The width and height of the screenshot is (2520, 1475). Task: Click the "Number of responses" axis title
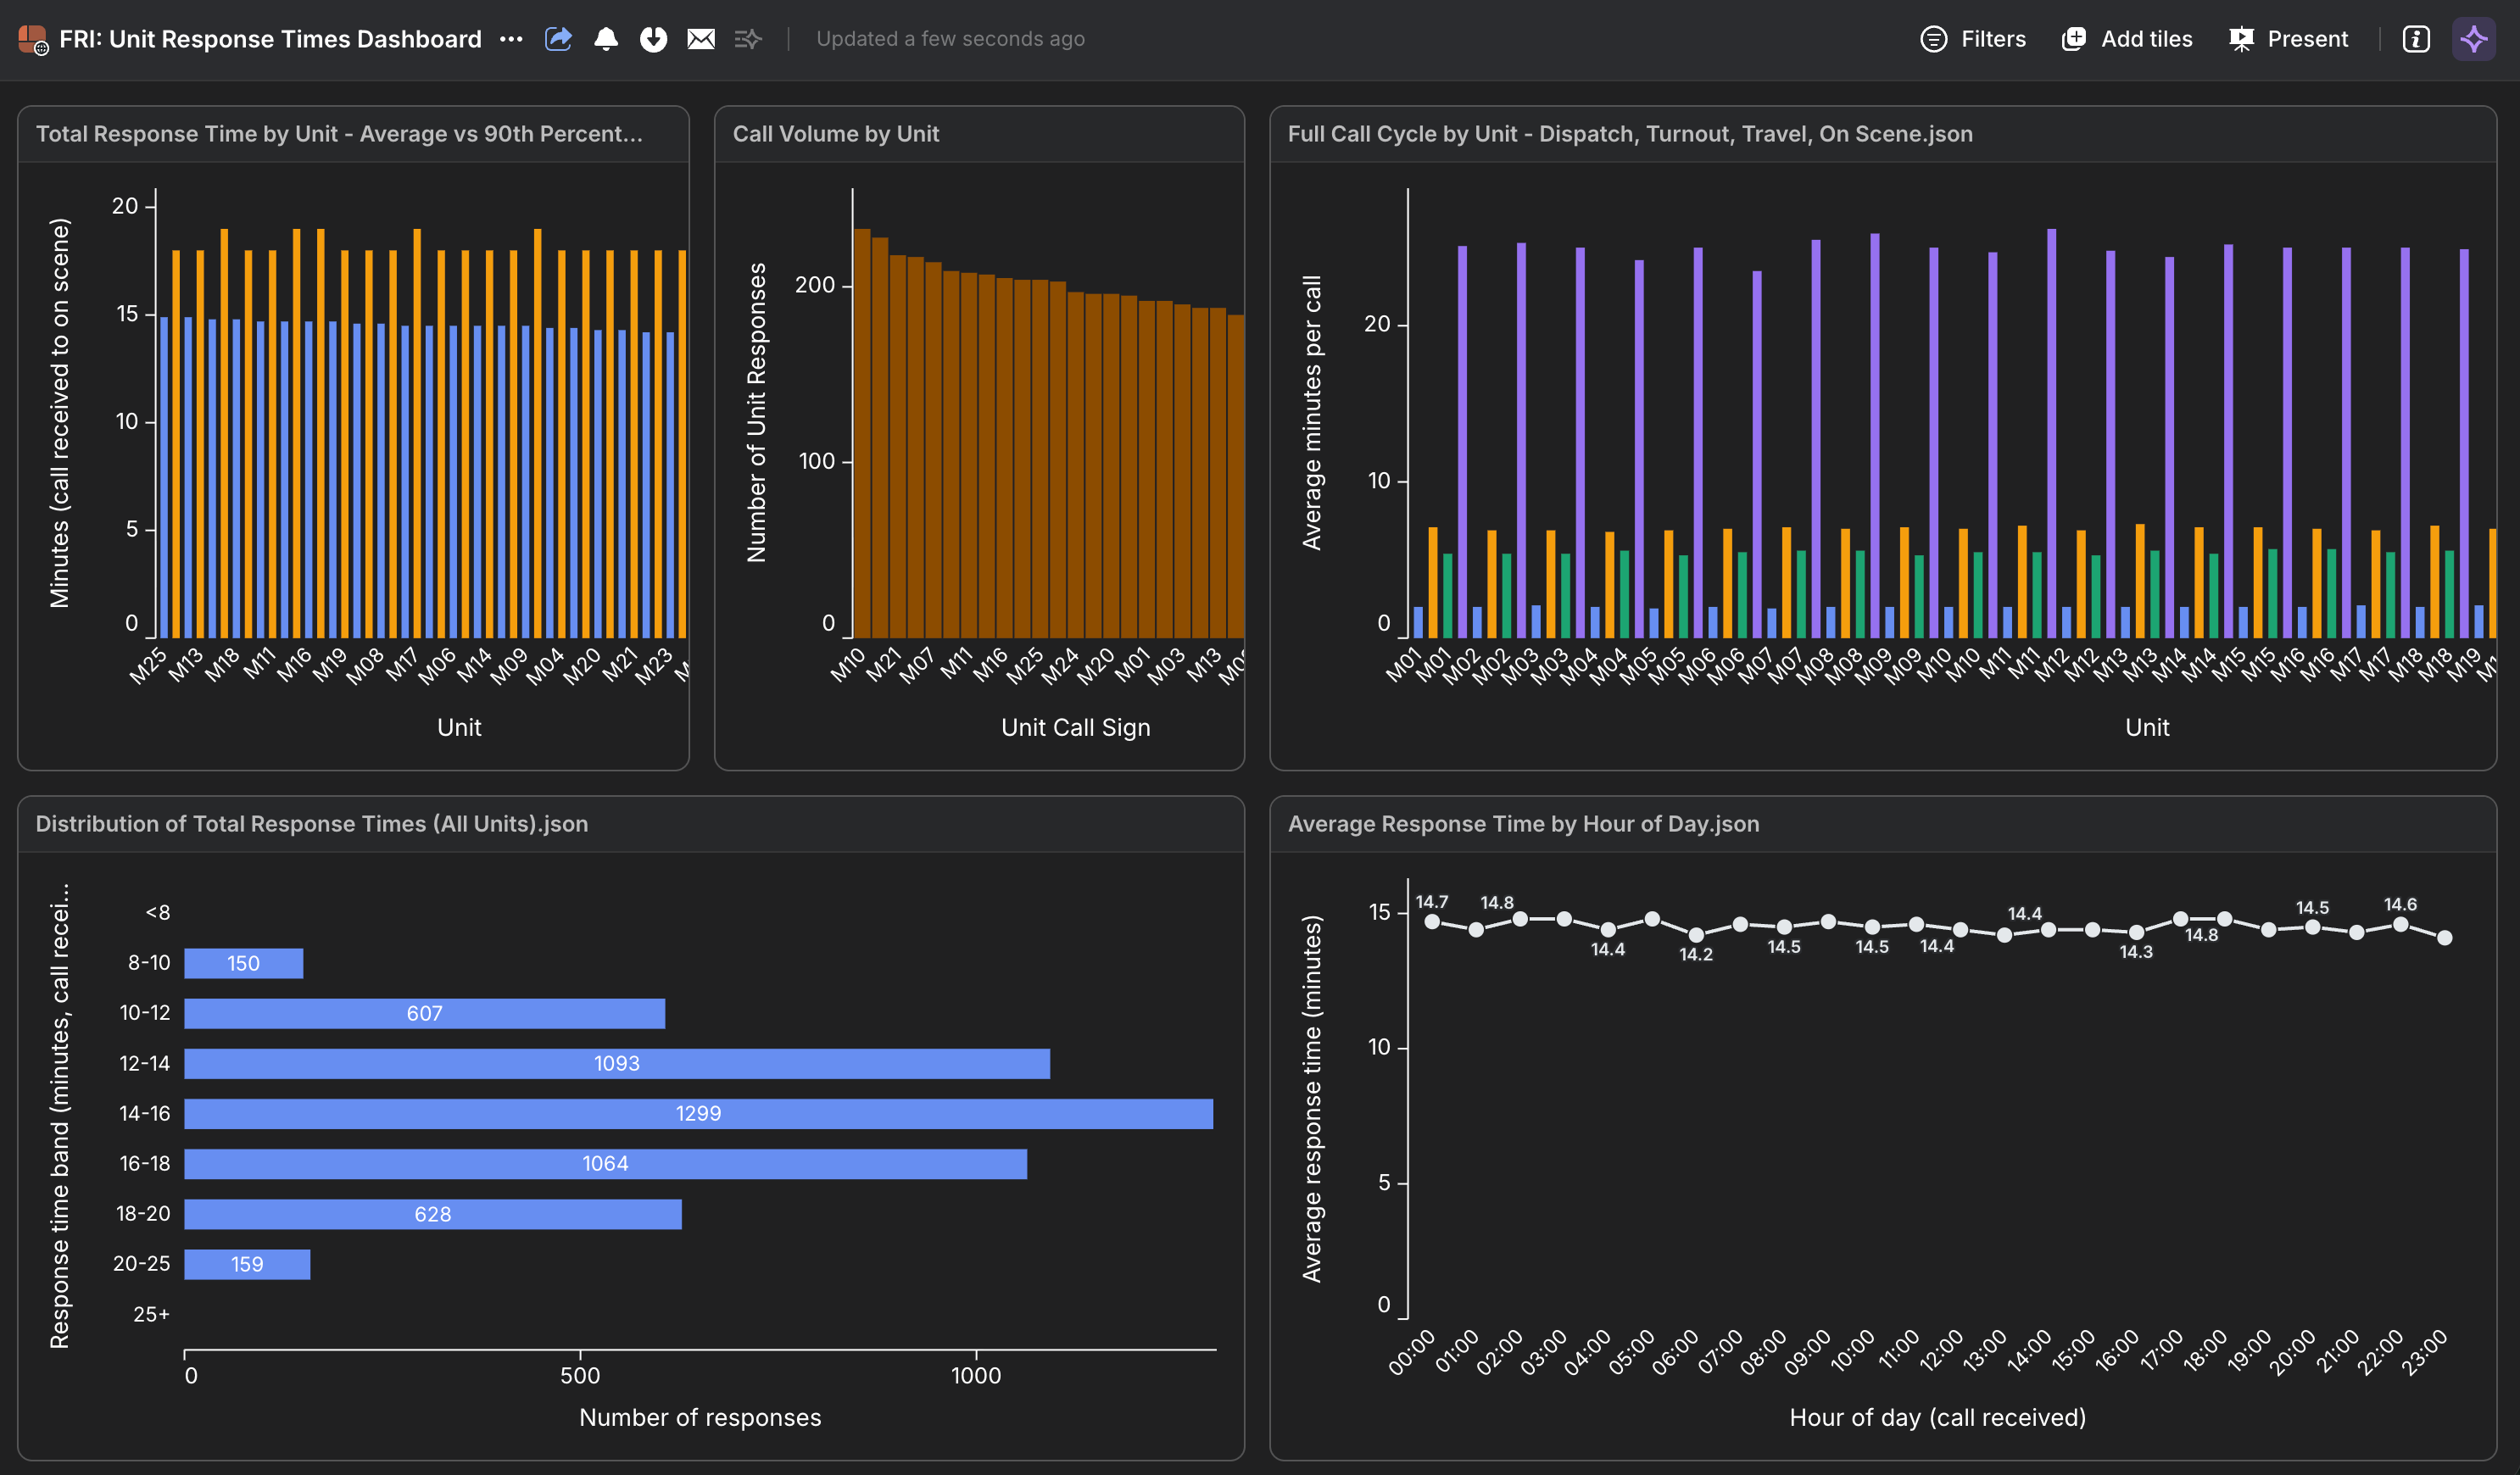(x=700, y=1417)
